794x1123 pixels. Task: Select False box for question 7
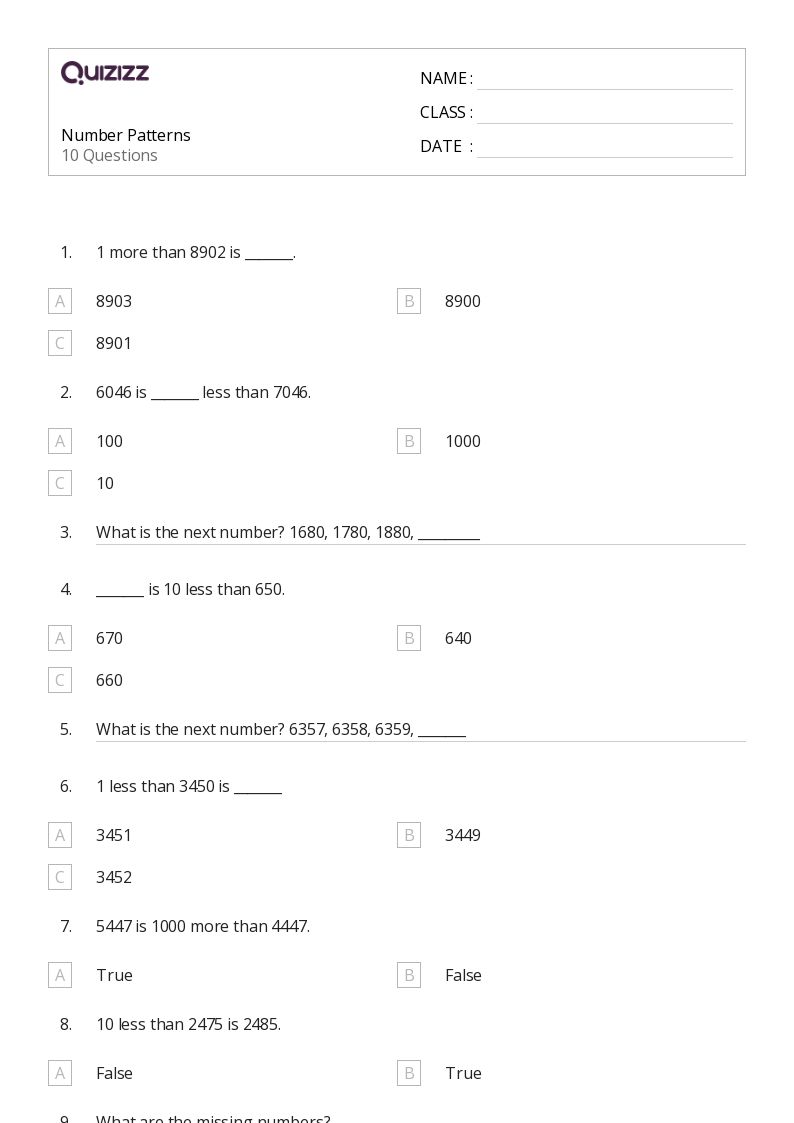point(409,975)
